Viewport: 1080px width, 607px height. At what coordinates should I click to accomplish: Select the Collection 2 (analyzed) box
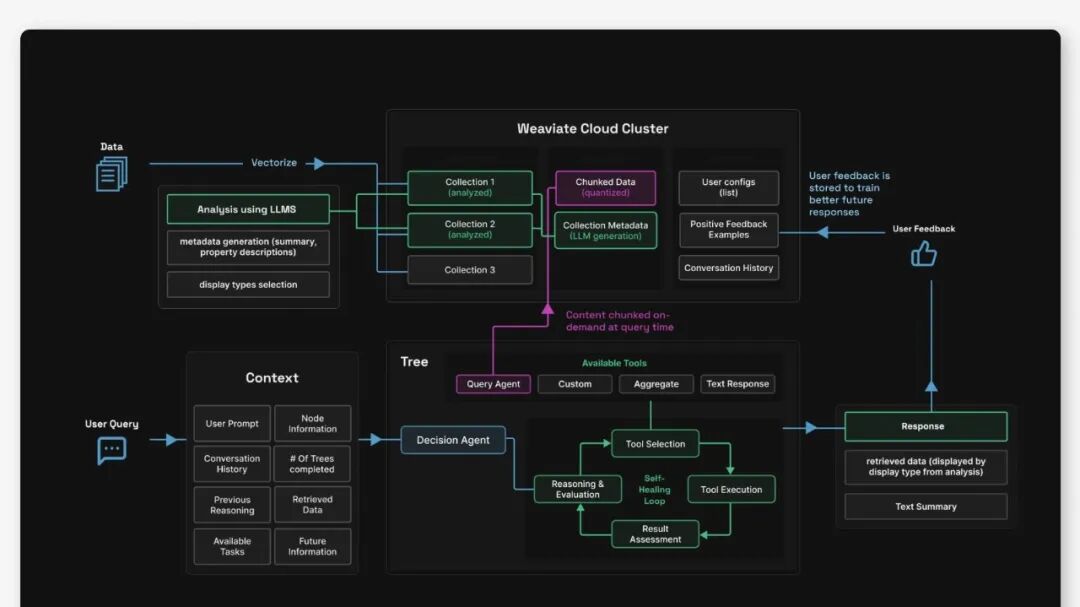(470, 229)
